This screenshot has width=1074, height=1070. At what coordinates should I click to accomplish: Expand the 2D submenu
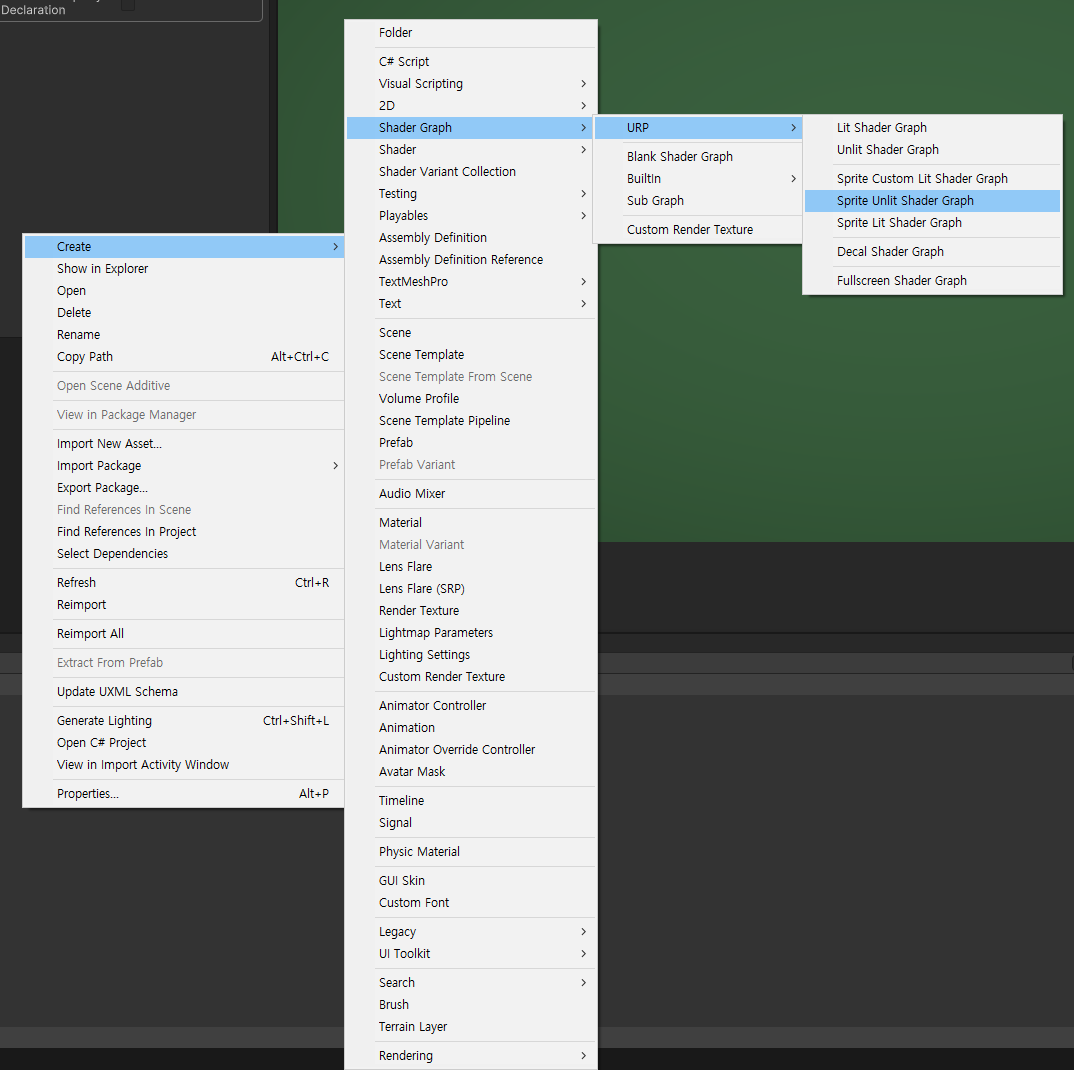471,105
